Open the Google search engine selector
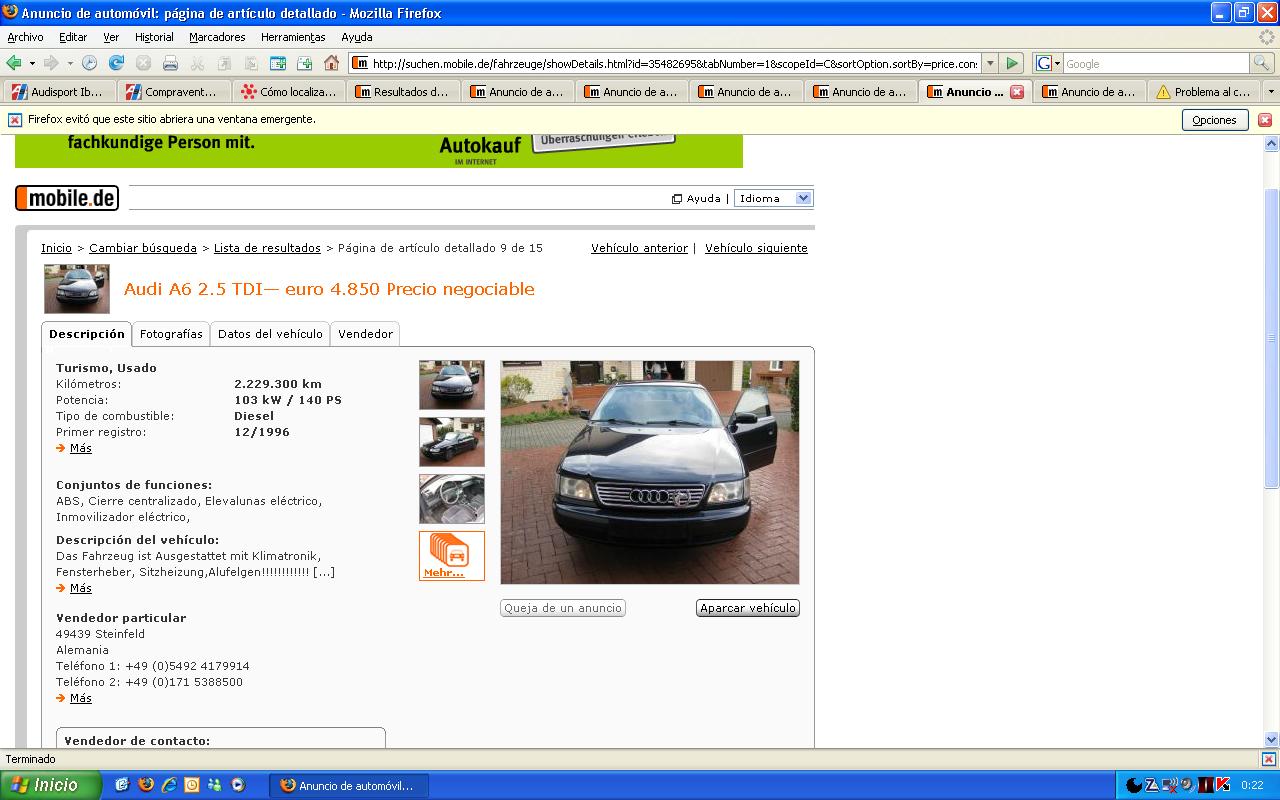1280x800 pixels. (1047, 63)
